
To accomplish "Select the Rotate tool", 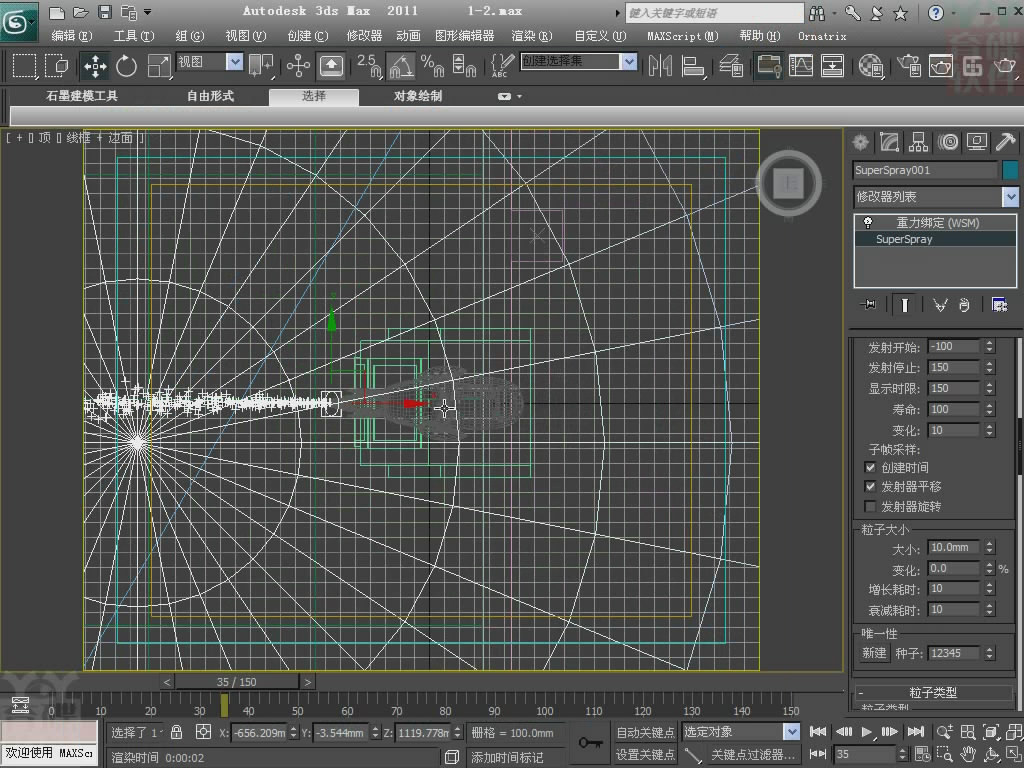I will tap(126, 66).
